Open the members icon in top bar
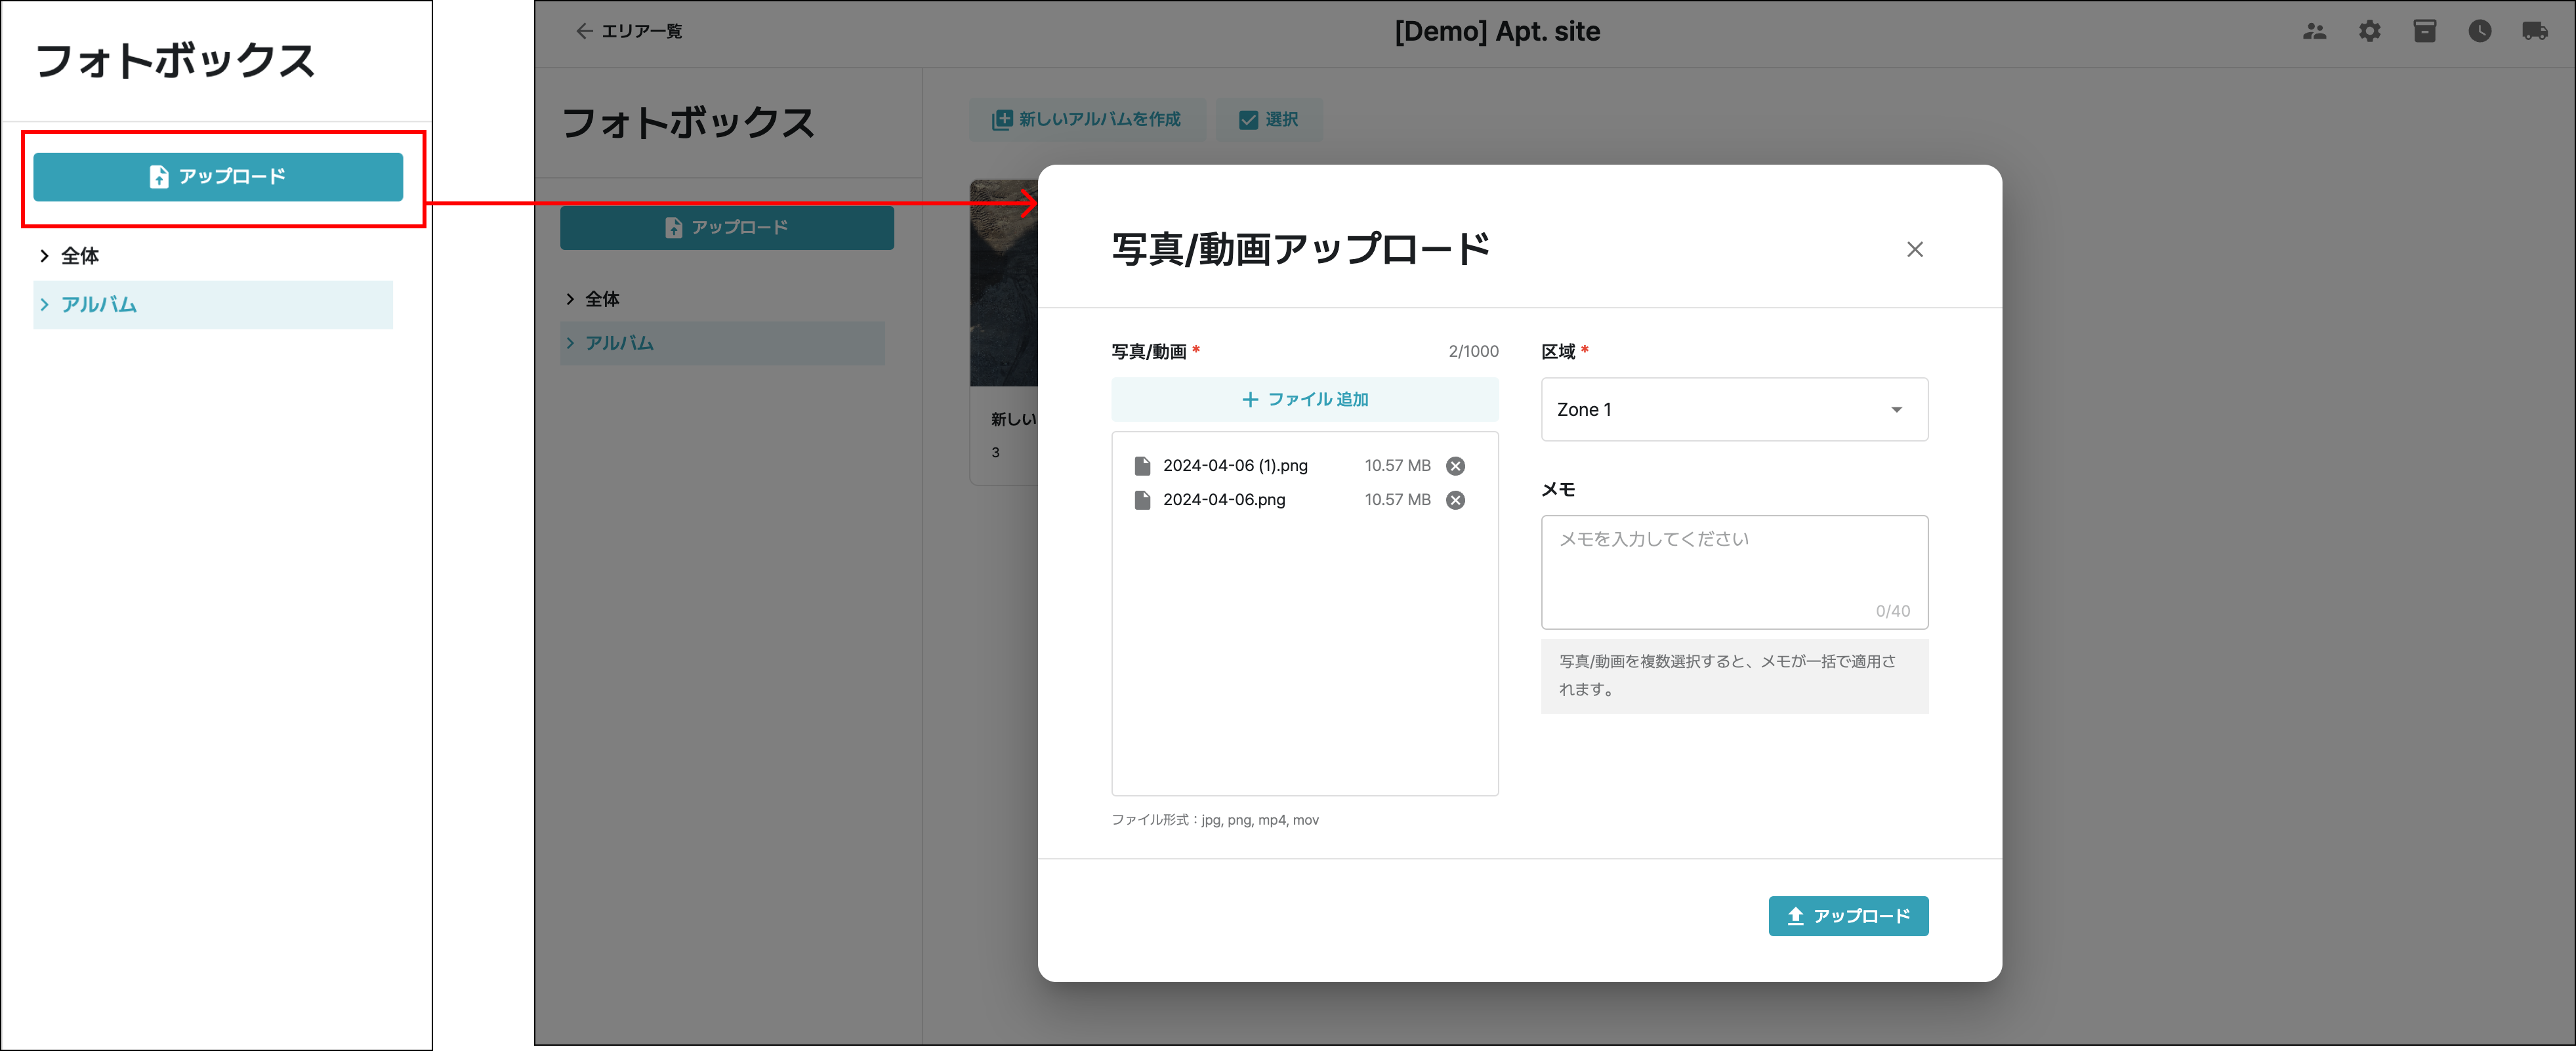Image resolution: width=2576 pixels, height=1051 pixels. 2314,31
